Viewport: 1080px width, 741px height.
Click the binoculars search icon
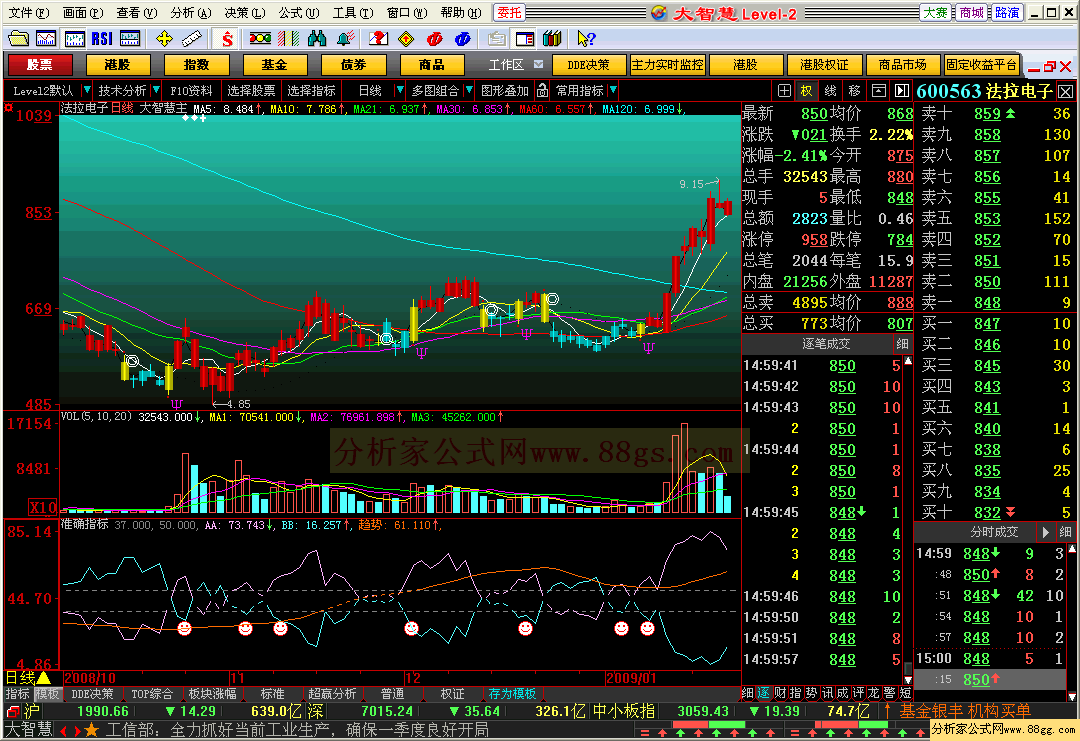(317, 39)
